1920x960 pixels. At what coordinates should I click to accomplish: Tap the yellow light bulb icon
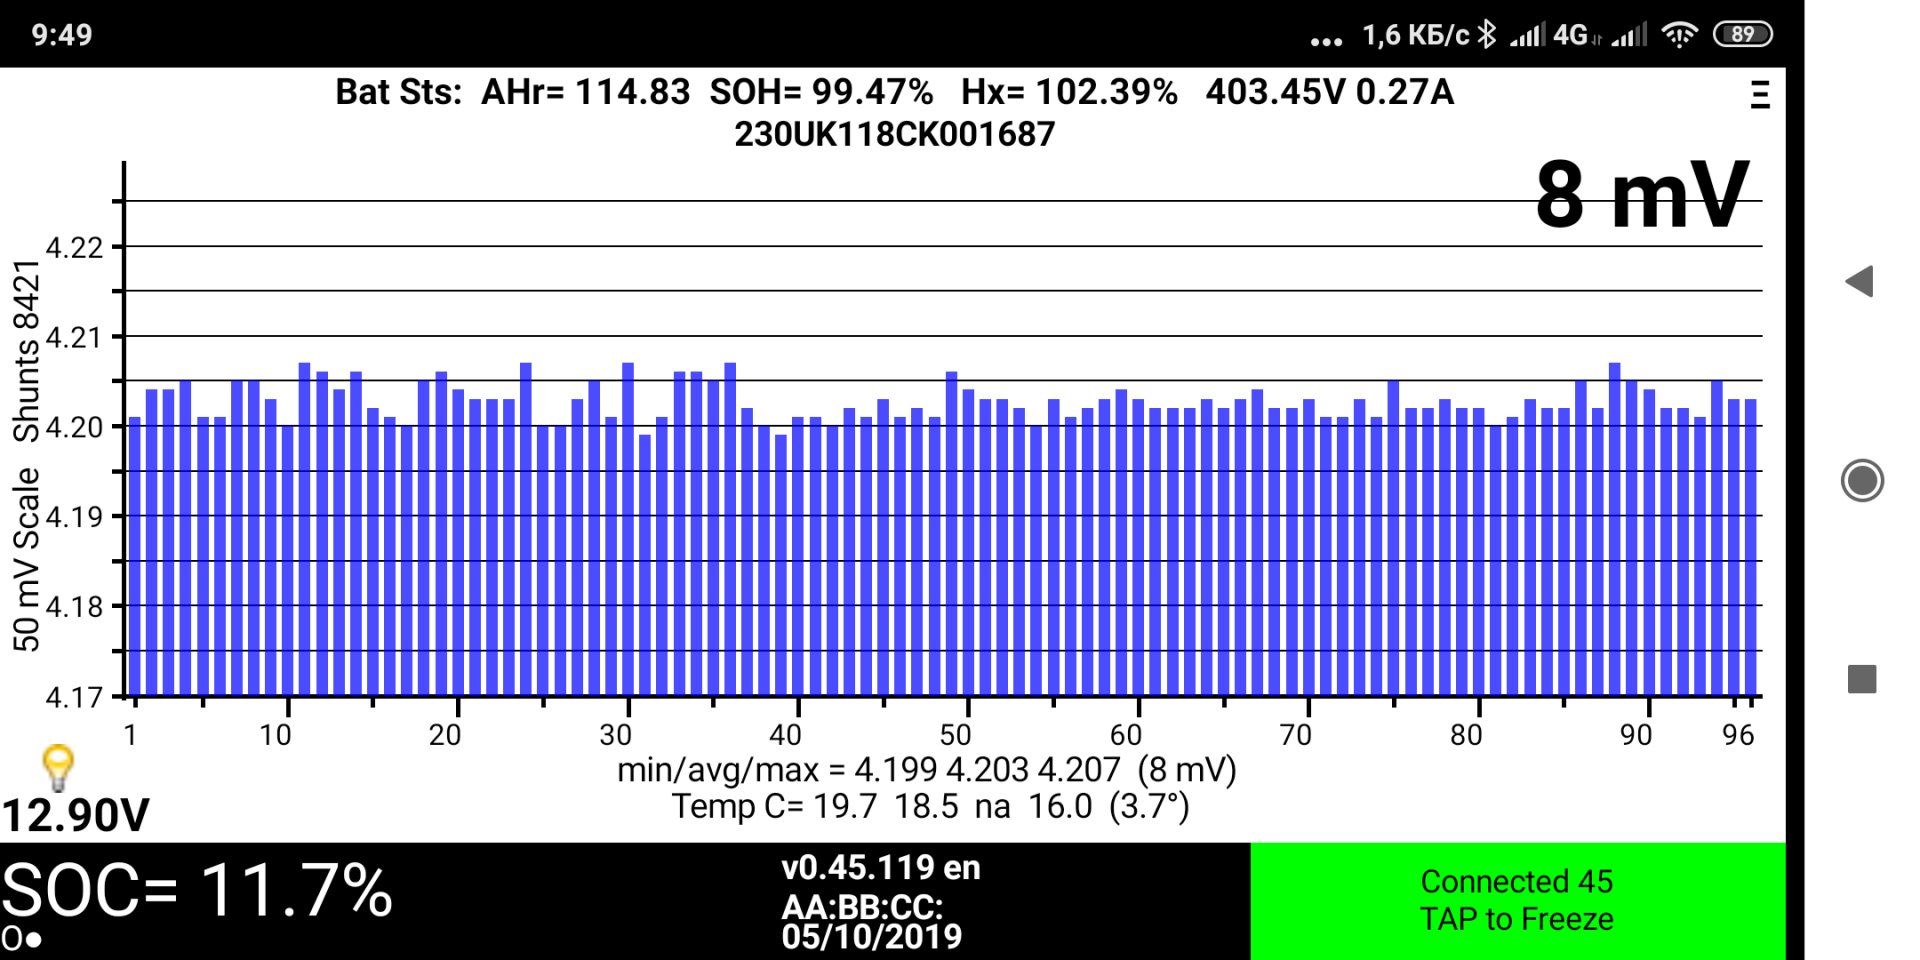click(58, 768)
